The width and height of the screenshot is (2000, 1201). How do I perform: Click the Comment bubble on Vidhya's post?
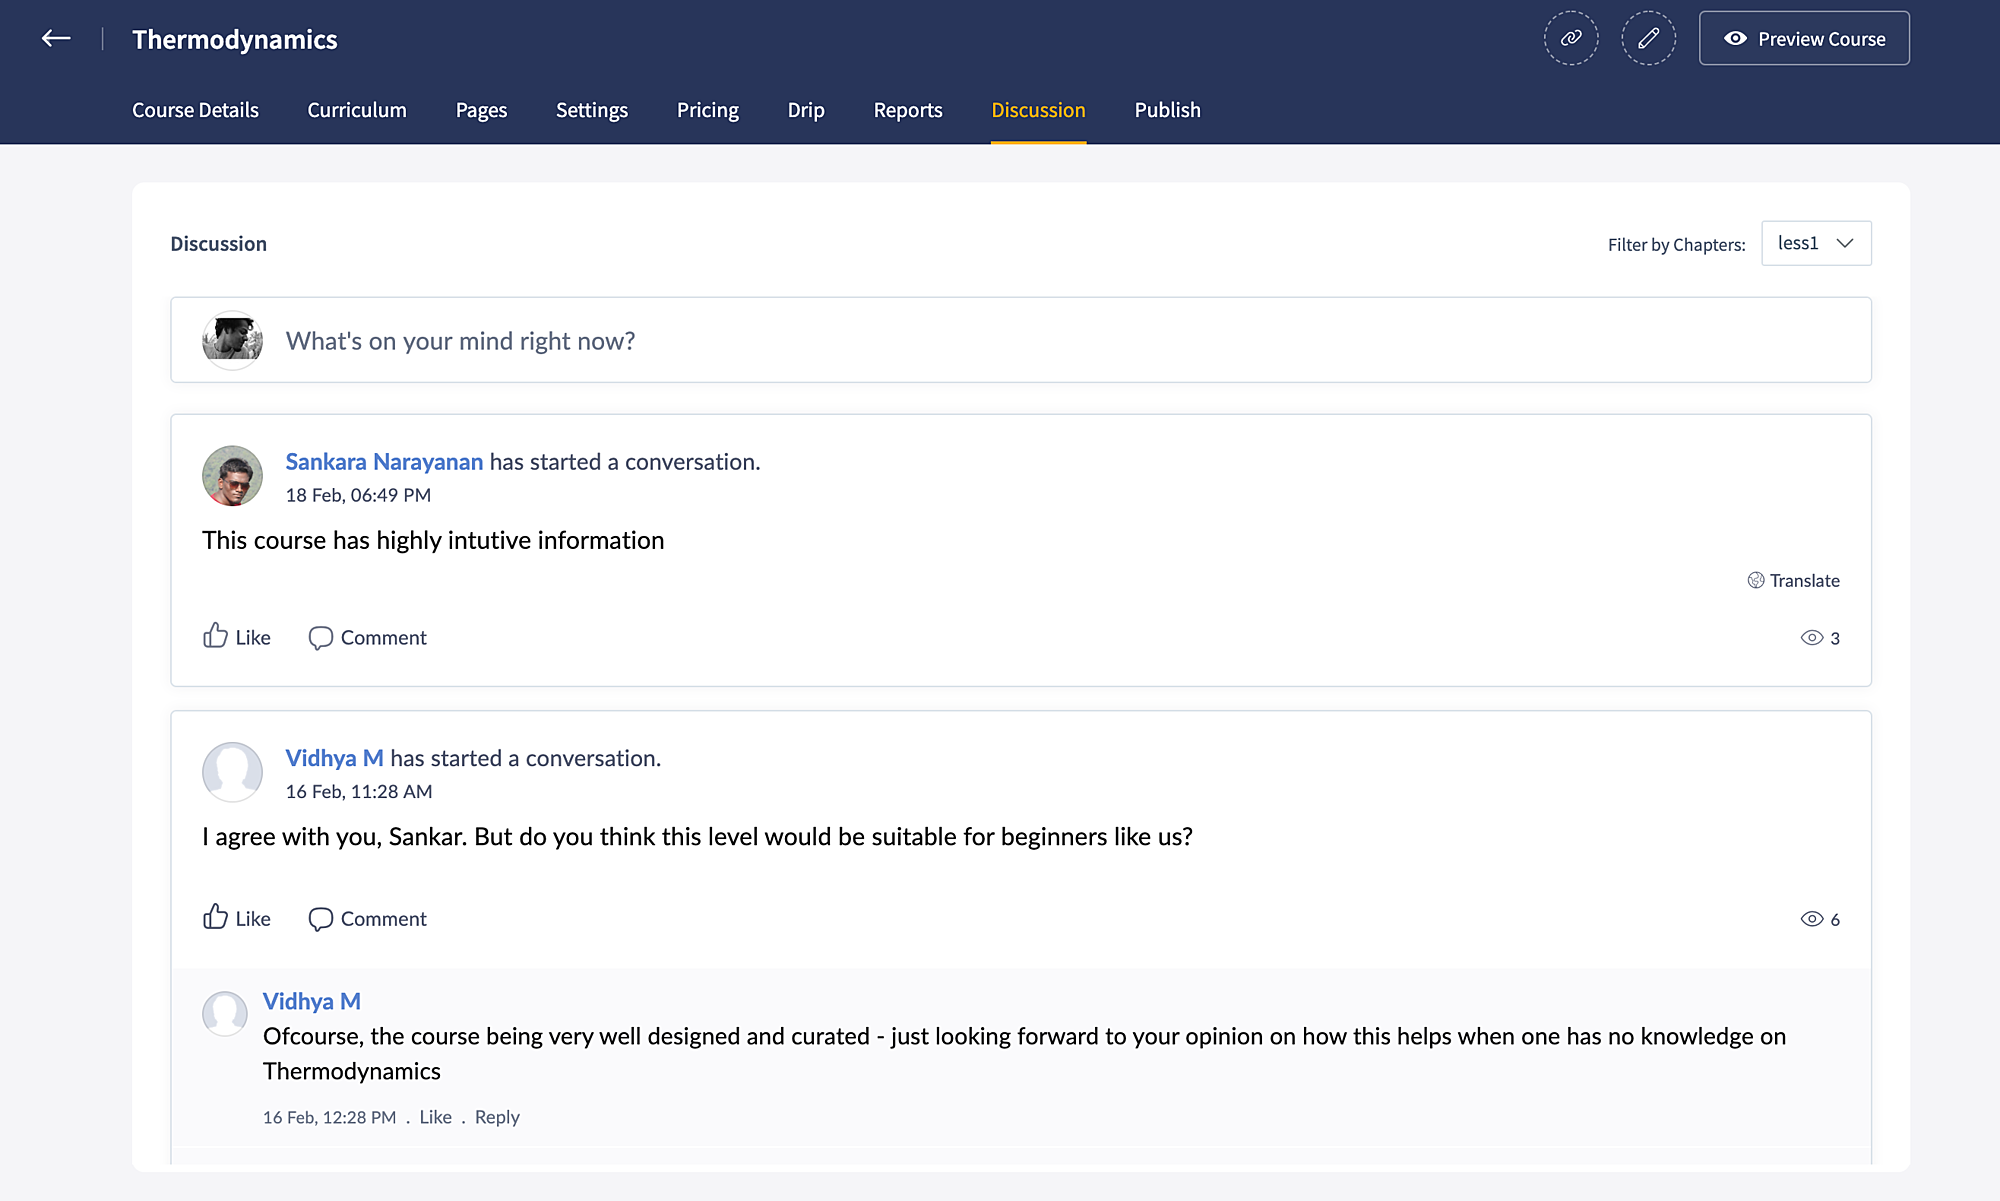click(321, 919)
